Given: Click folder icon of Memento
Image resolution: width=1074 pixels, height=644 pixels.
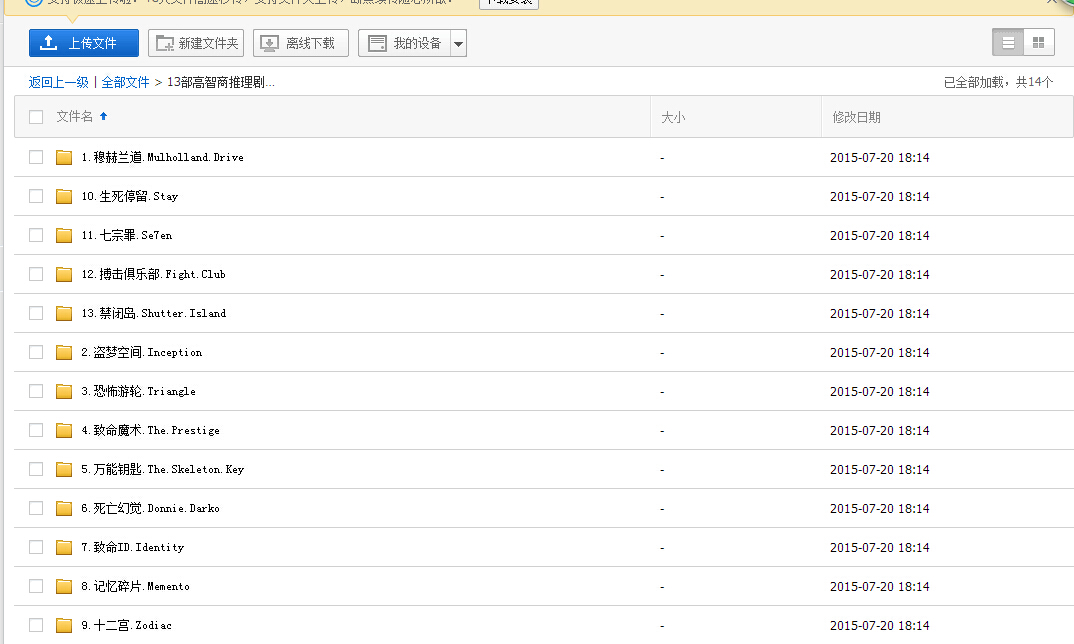Looking at the screenshot, I should (64, 587).
